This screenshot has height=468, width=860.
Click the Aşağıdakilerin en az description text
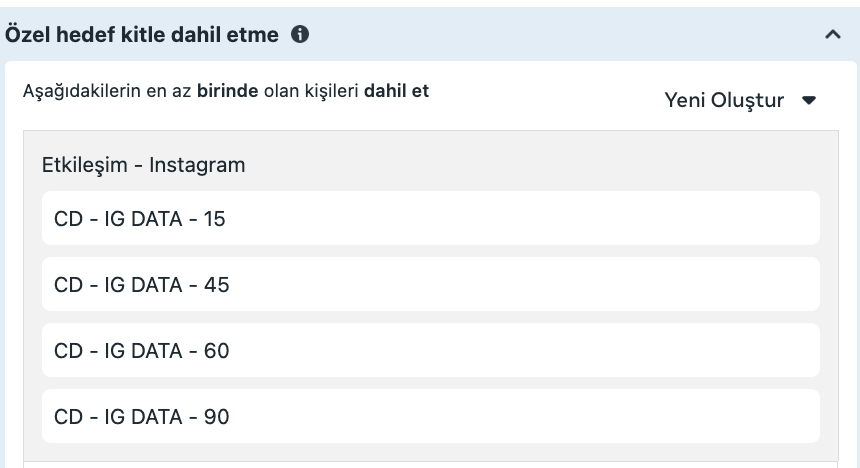(107, 91)
